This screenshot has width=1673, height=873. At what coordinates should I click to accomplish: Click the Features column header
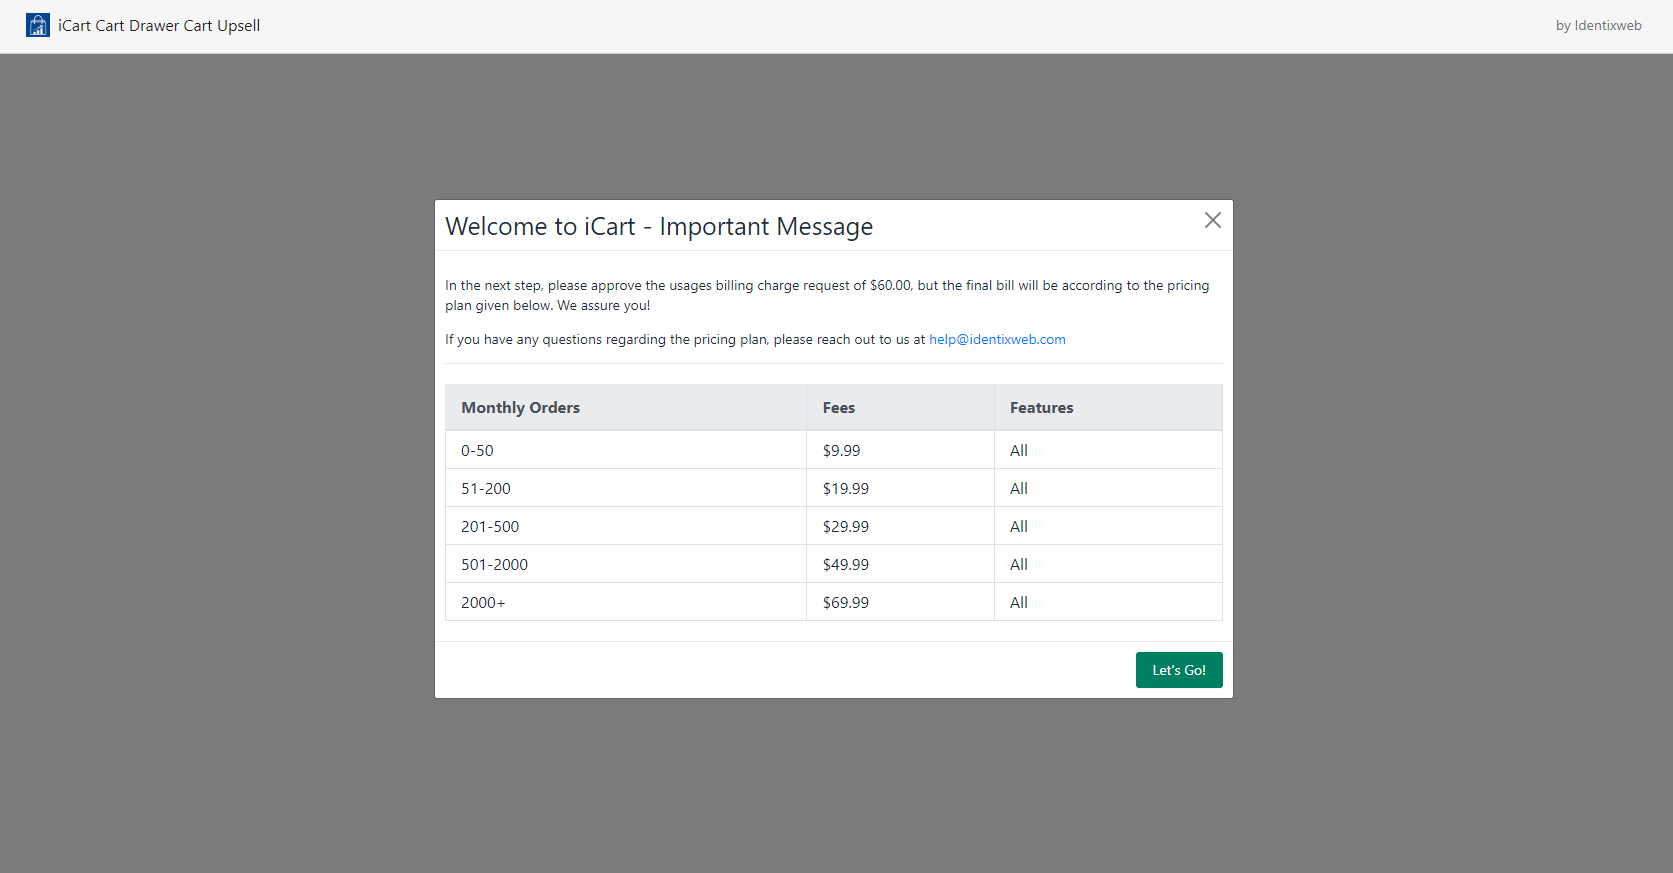tap(1108, 407)
